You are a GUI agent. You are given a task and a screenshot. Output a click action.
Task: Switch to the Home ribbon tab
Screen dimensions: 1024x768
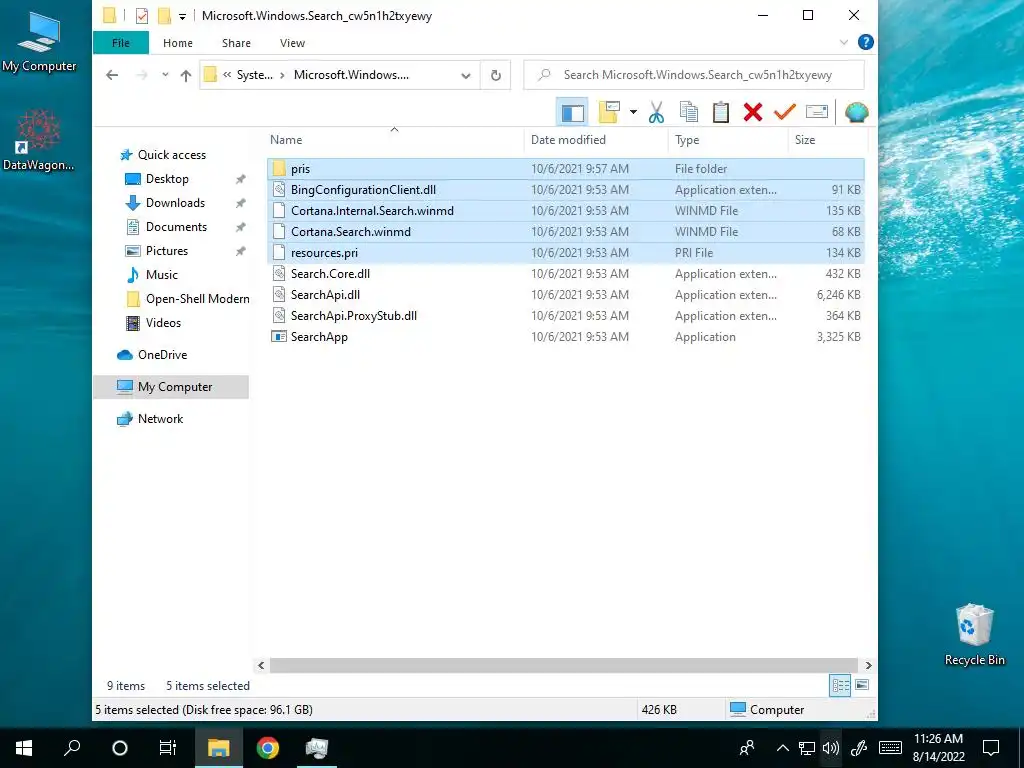178,43
